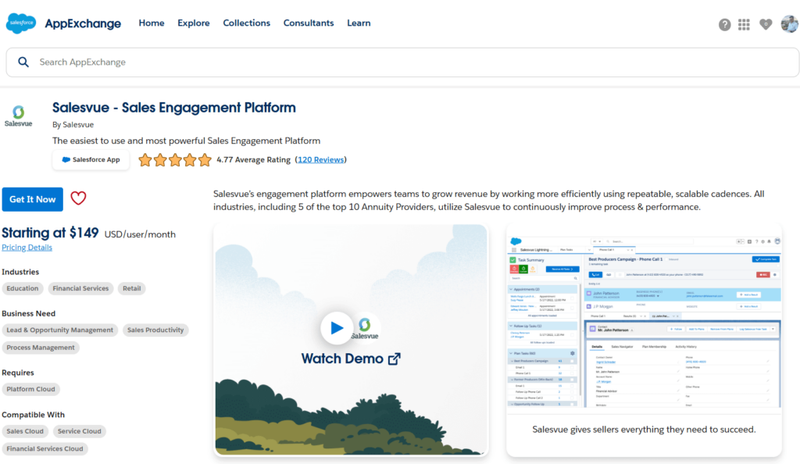Click the Salesvue listing title heading
The image size is (800, 464).
tap(174, 108)
